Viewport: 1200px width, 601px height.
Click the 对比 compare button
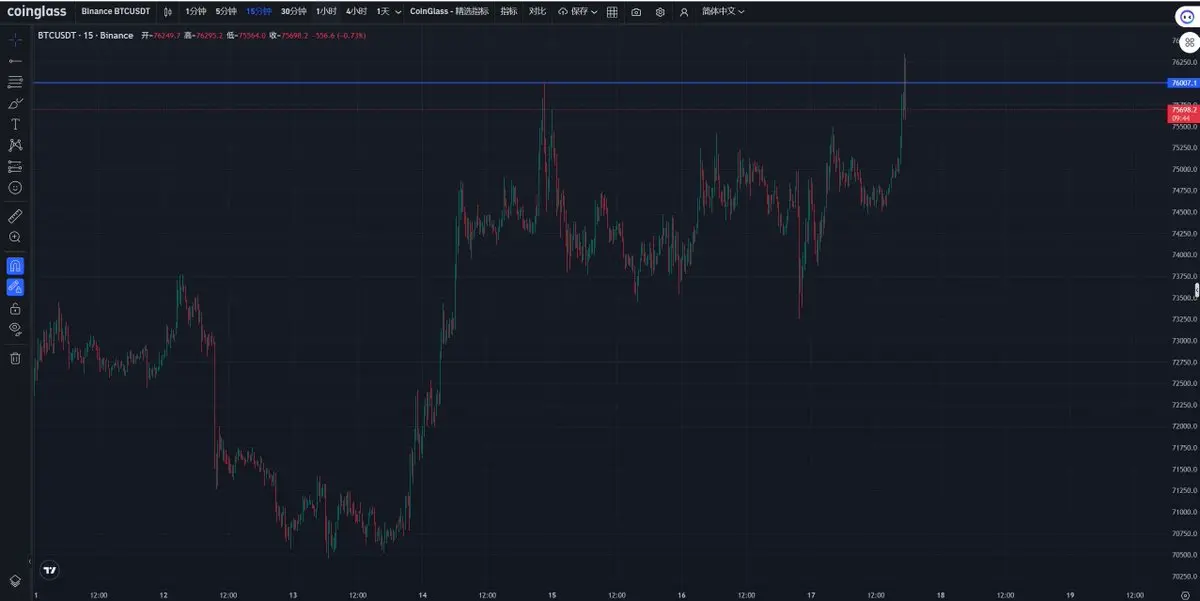point(538,12)
